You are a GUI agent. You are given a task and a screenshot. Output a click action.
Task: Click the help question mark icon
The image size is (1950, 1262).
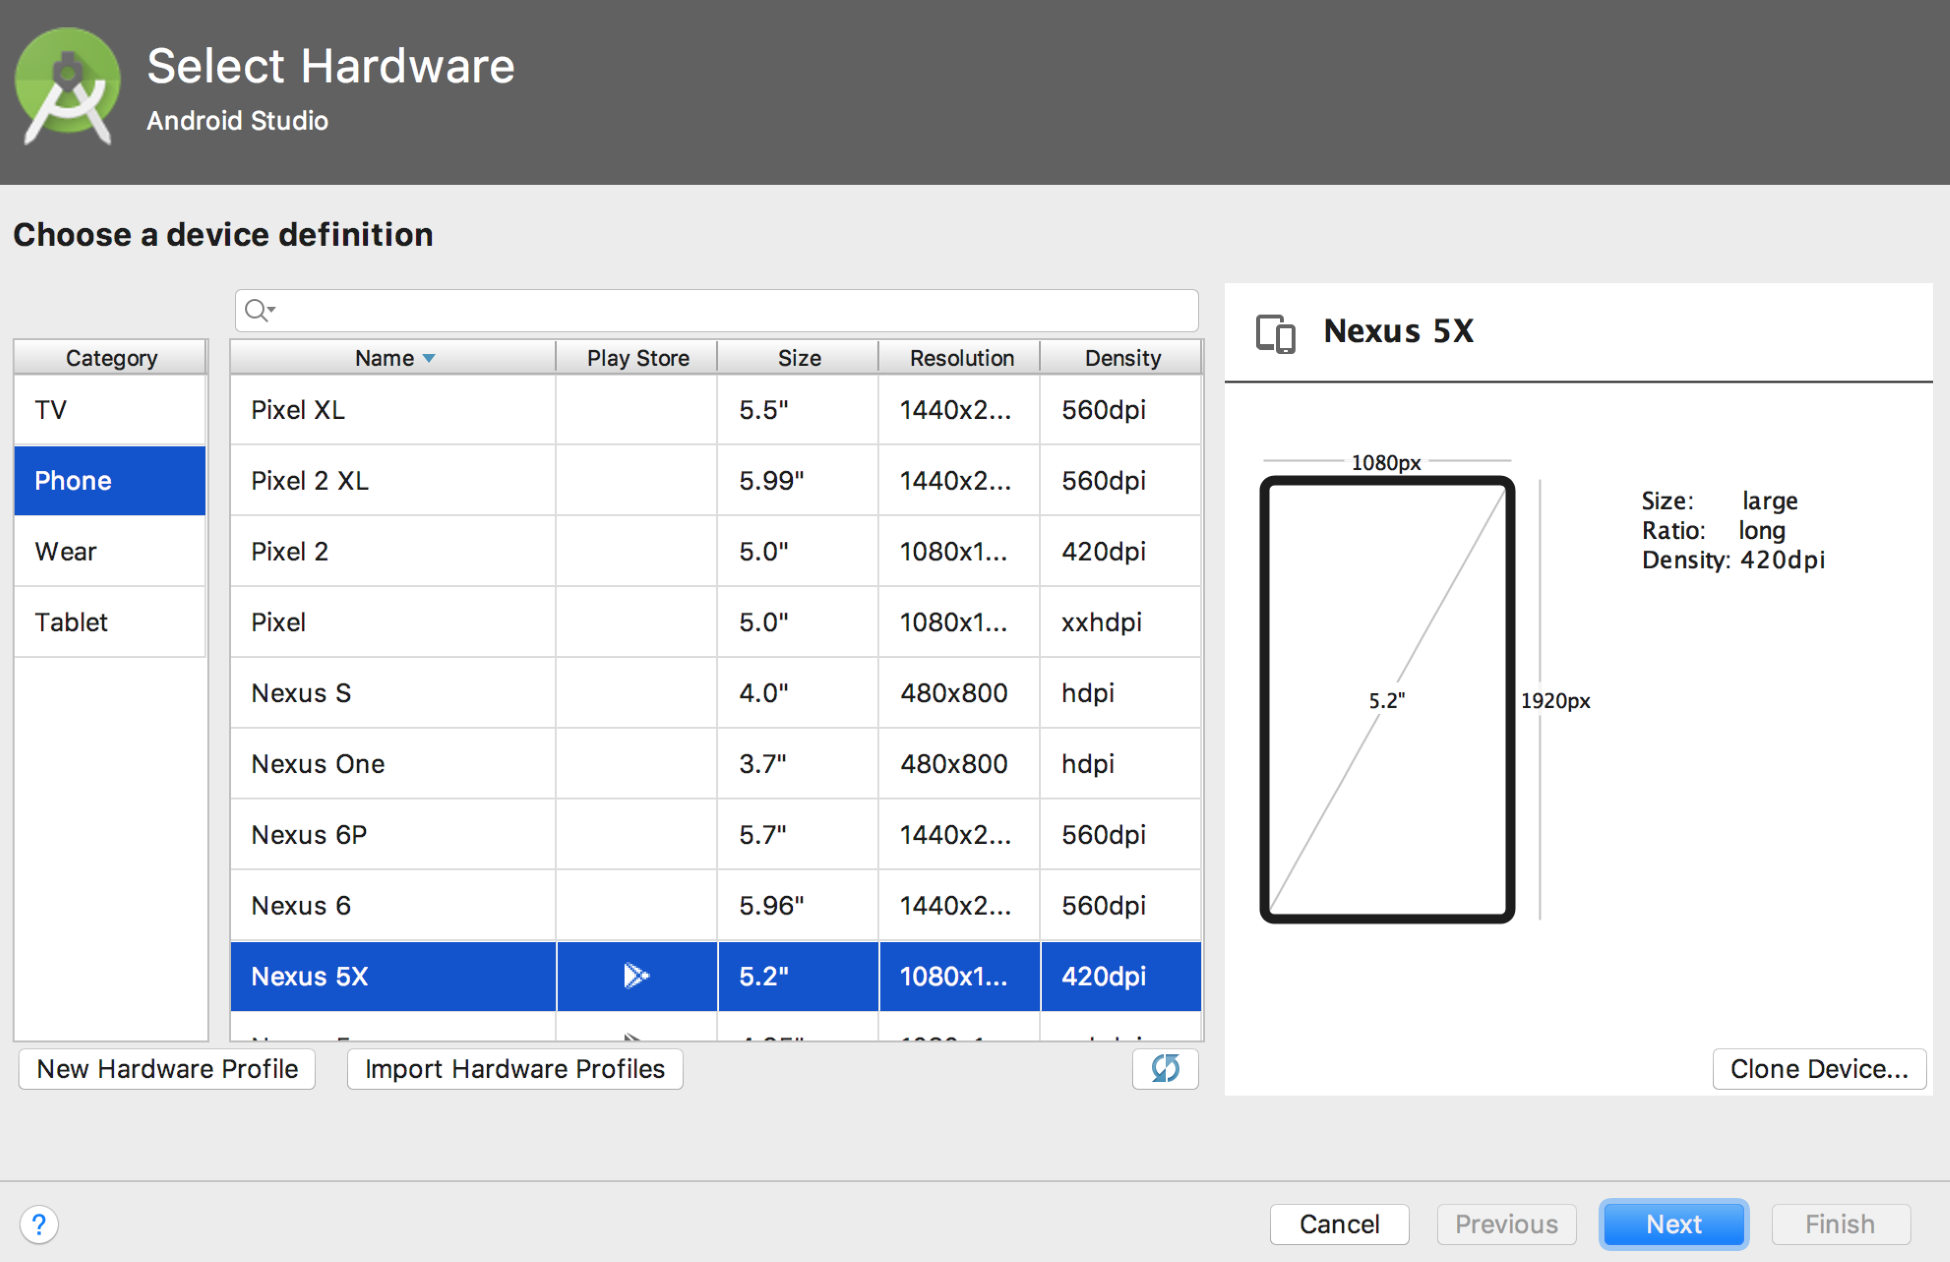39,1224
